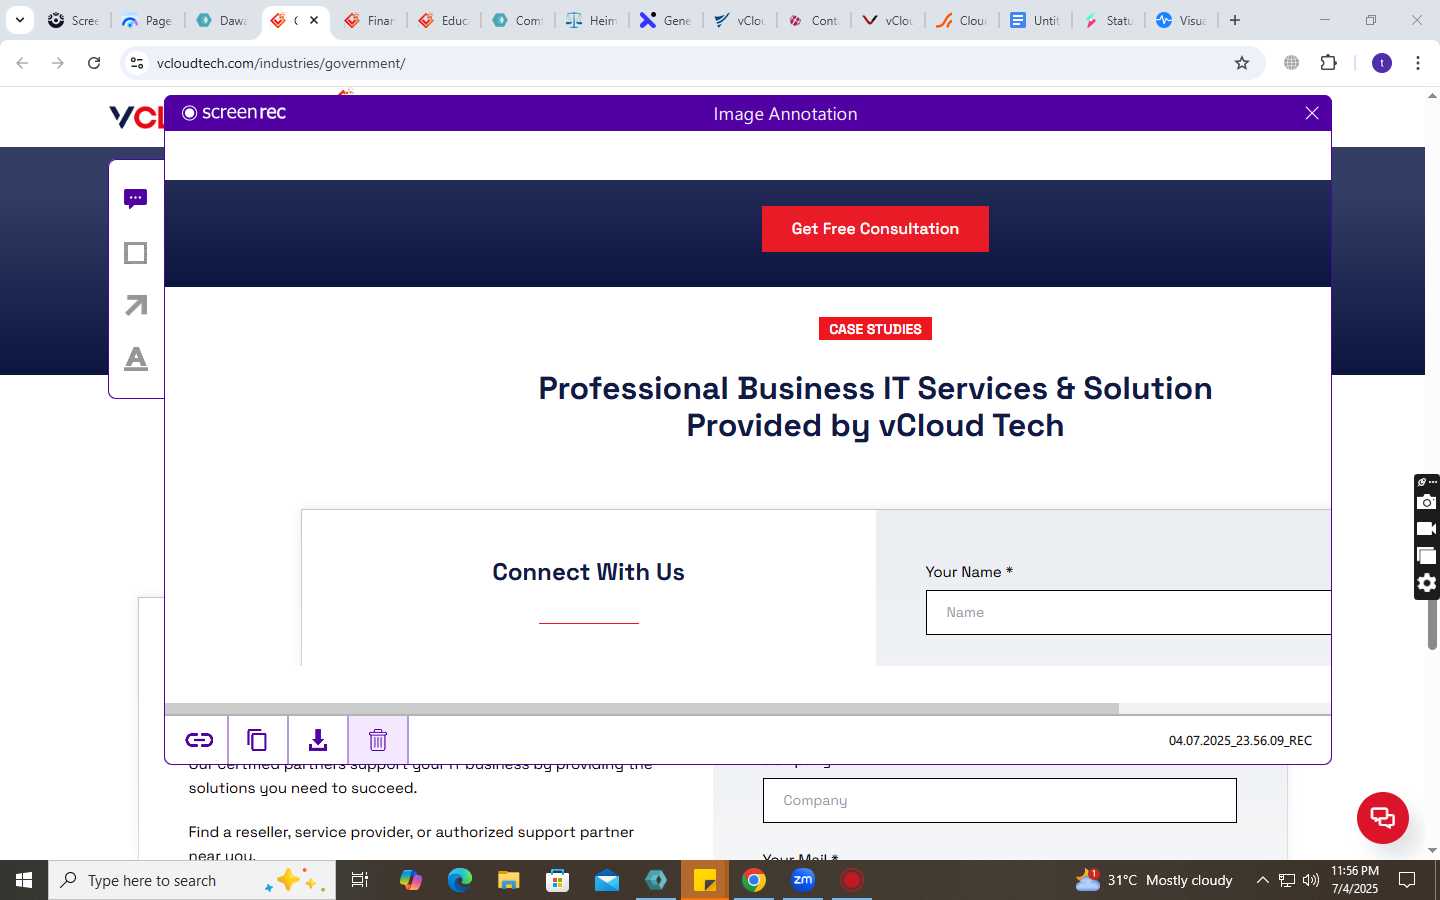Go forward in browser history
Image resolution: width=1440 pixels, height=900 pixels.
(x=58, y=63)
